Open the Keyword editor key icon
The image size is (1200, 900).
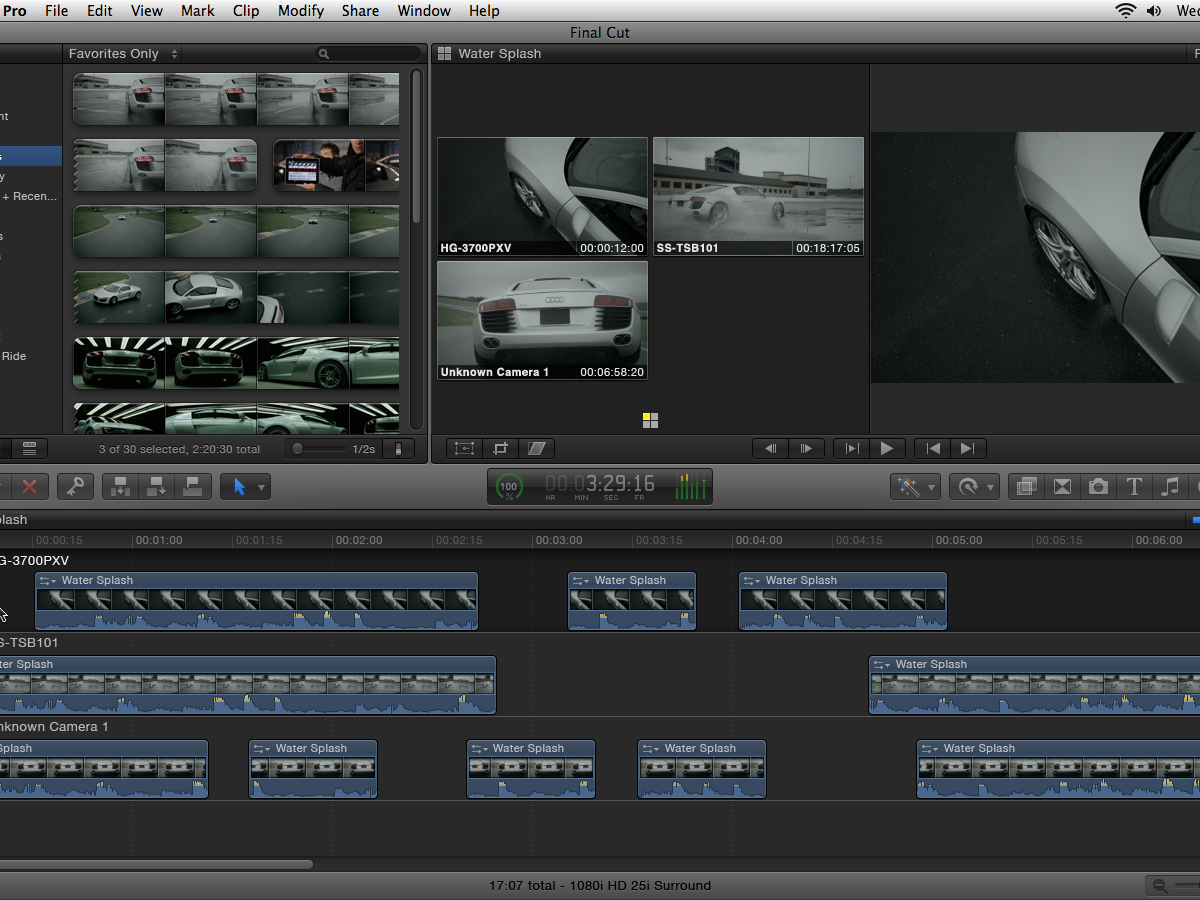pos(75,487)
